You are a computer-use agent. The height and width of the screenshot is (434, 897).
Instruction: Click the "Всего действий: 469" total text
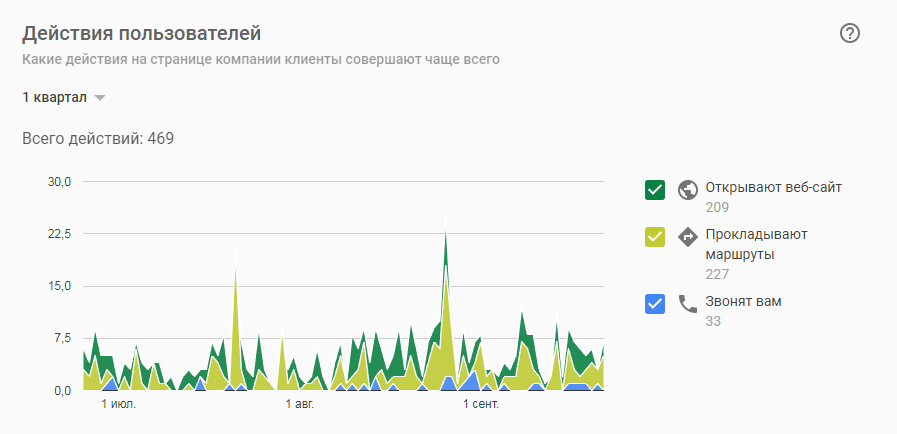(98, 138)
